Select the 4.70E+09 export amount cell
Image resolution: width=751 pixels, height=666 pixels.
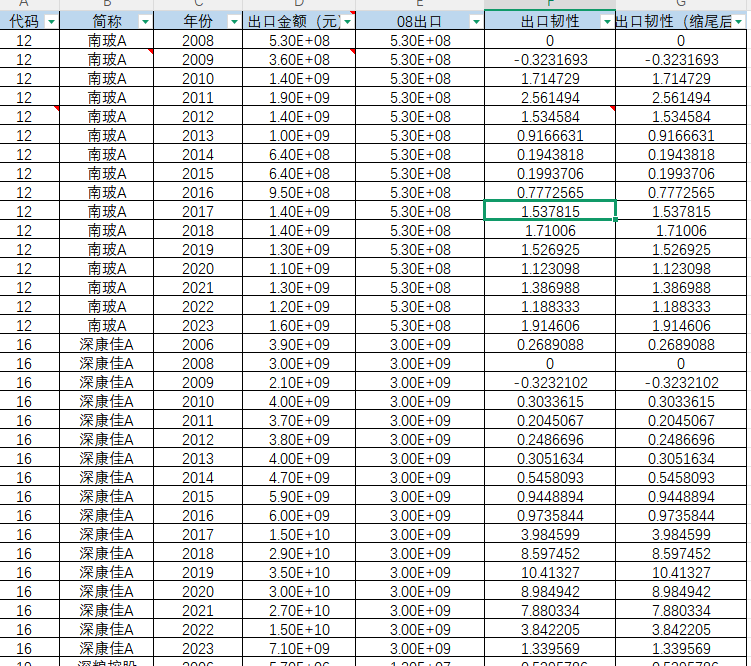(299, 477)
